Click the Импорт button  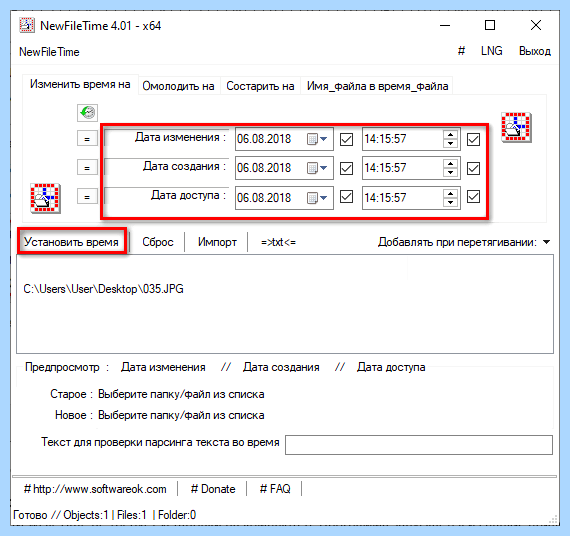217,242
